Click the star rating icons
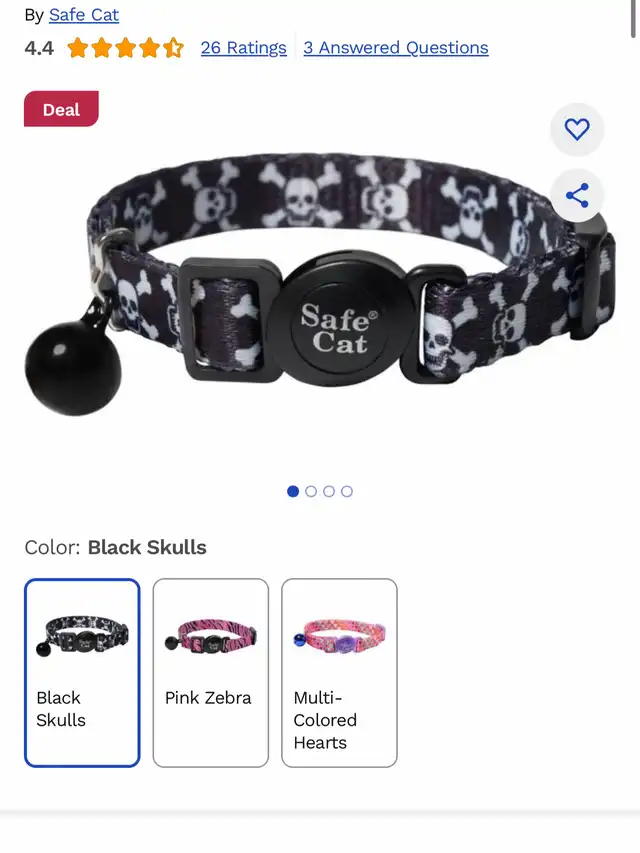 coord(126,48)
